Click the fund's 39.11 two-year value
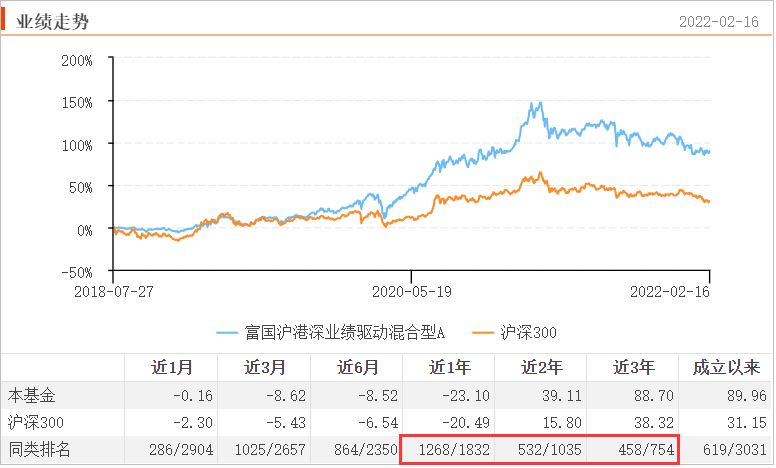776x468 pixels. 562,396
